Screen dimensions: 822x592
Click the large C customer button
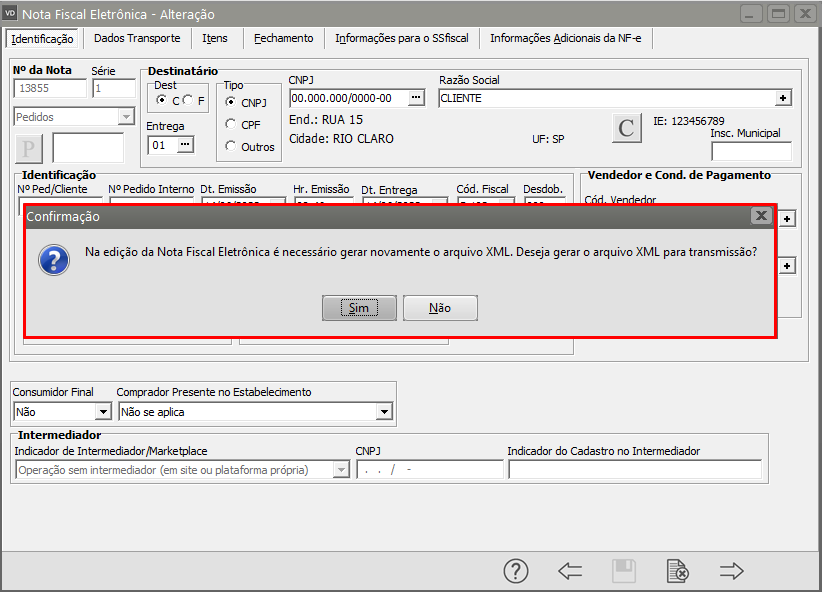pyautogui.click(x=626, y=128)
